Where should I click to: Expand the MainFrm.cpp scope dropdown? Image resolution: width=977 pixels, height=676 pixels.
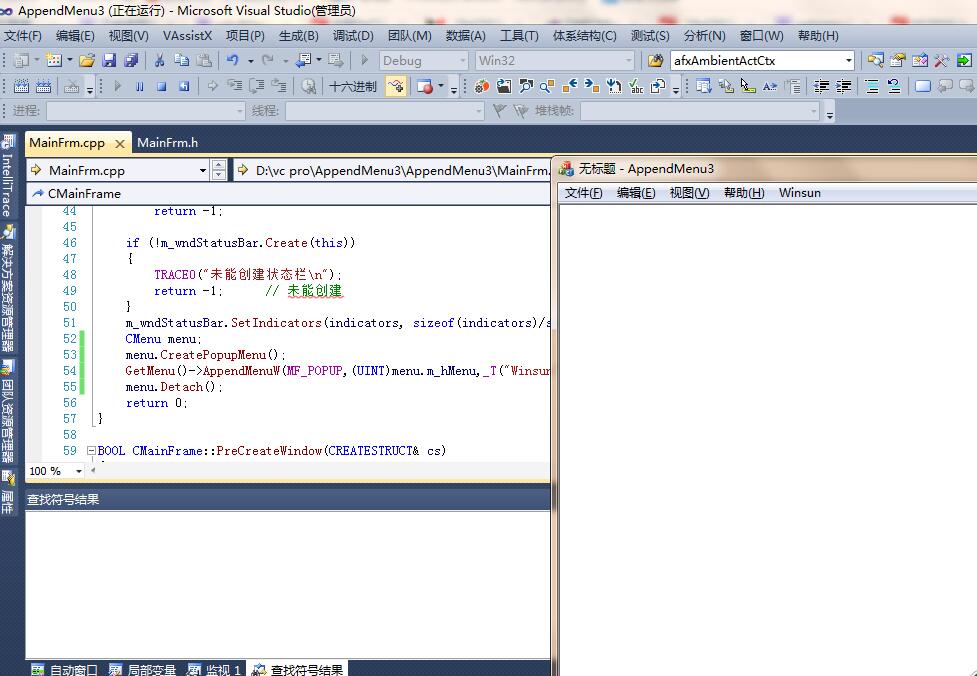click(202, 171)
